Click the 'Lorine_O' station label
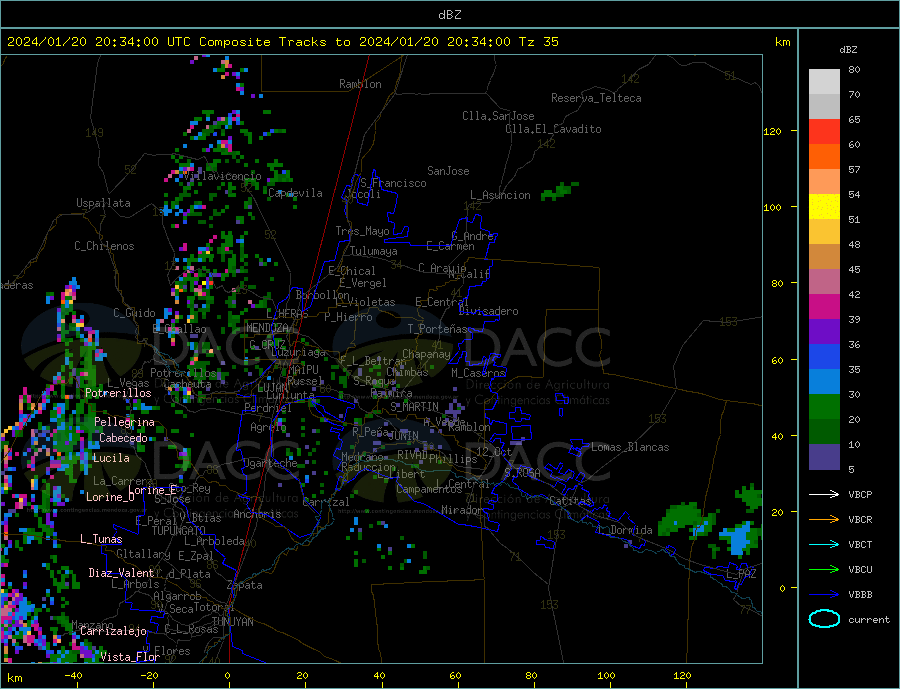 point(110,497)
